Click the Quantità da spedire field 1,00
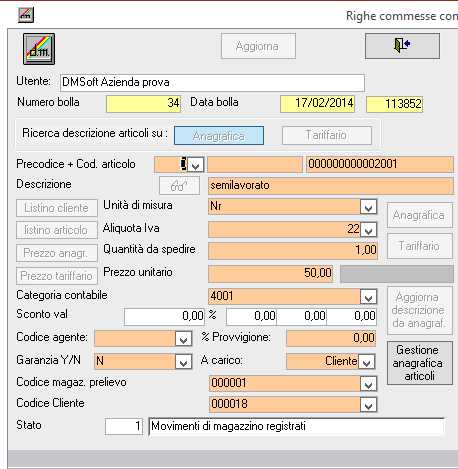 [x=293, y=251]
